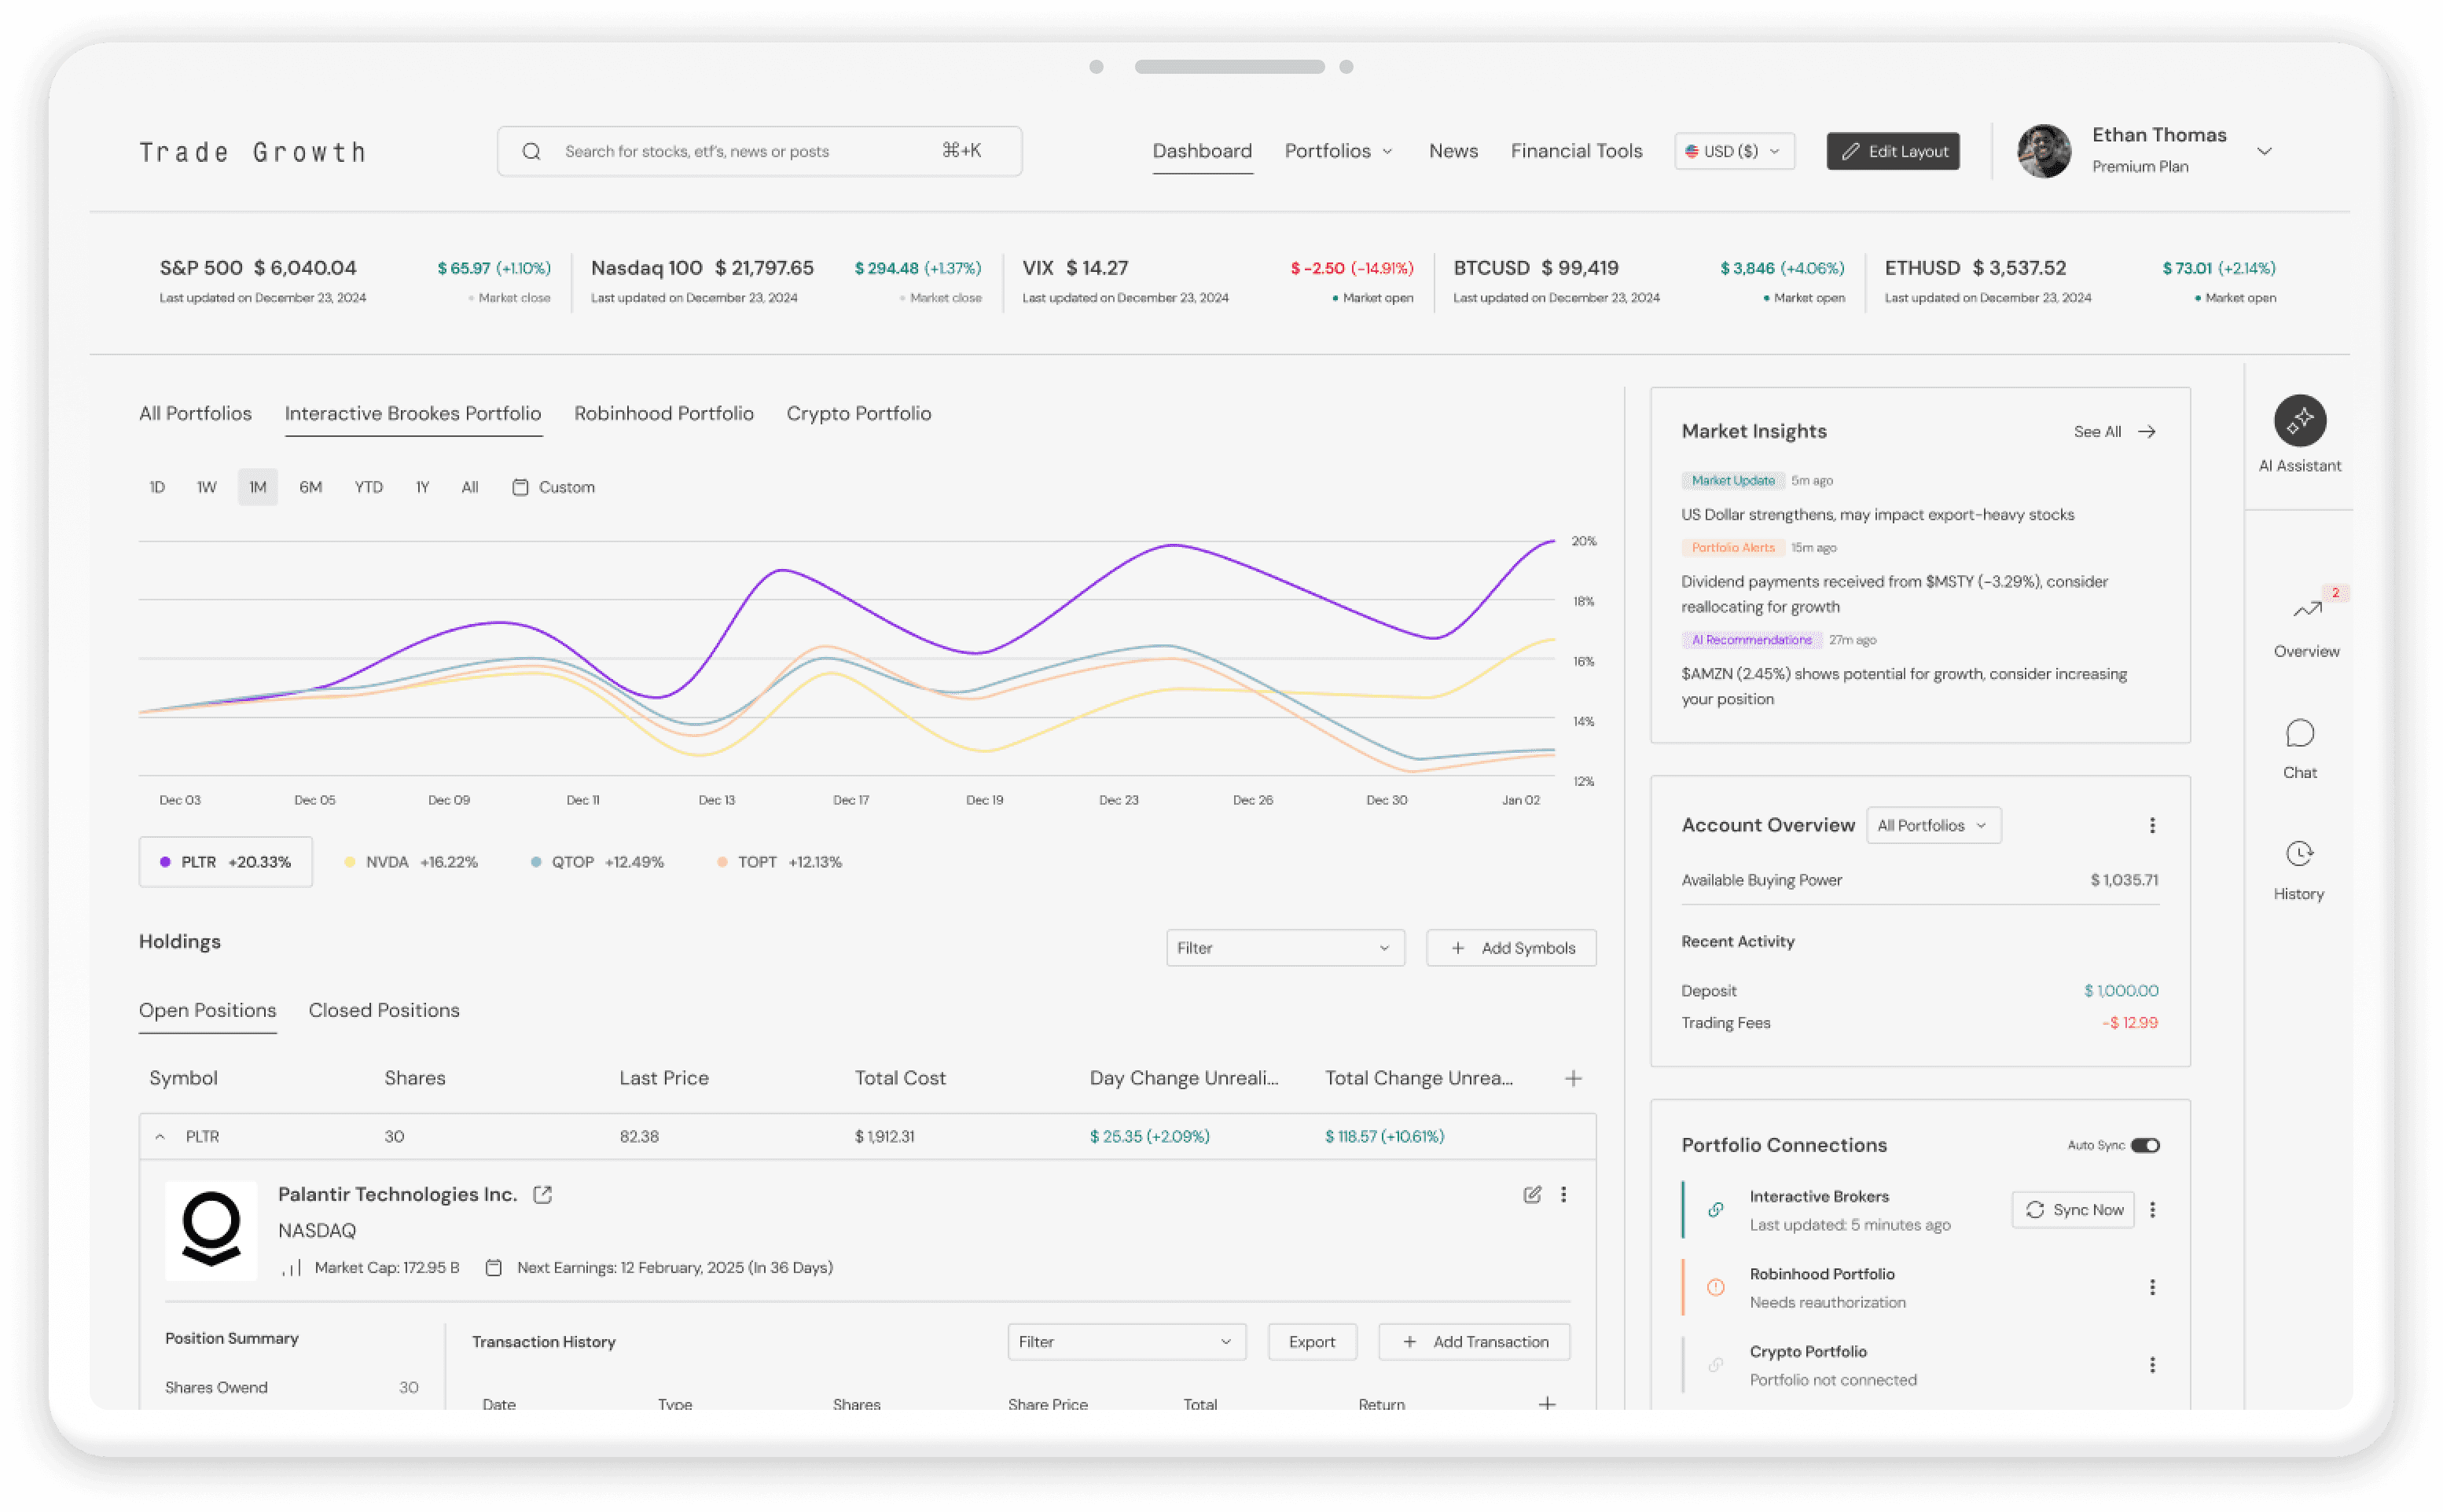
Task: Toggle the PLTR legend series chip
Action: [226, 862]
